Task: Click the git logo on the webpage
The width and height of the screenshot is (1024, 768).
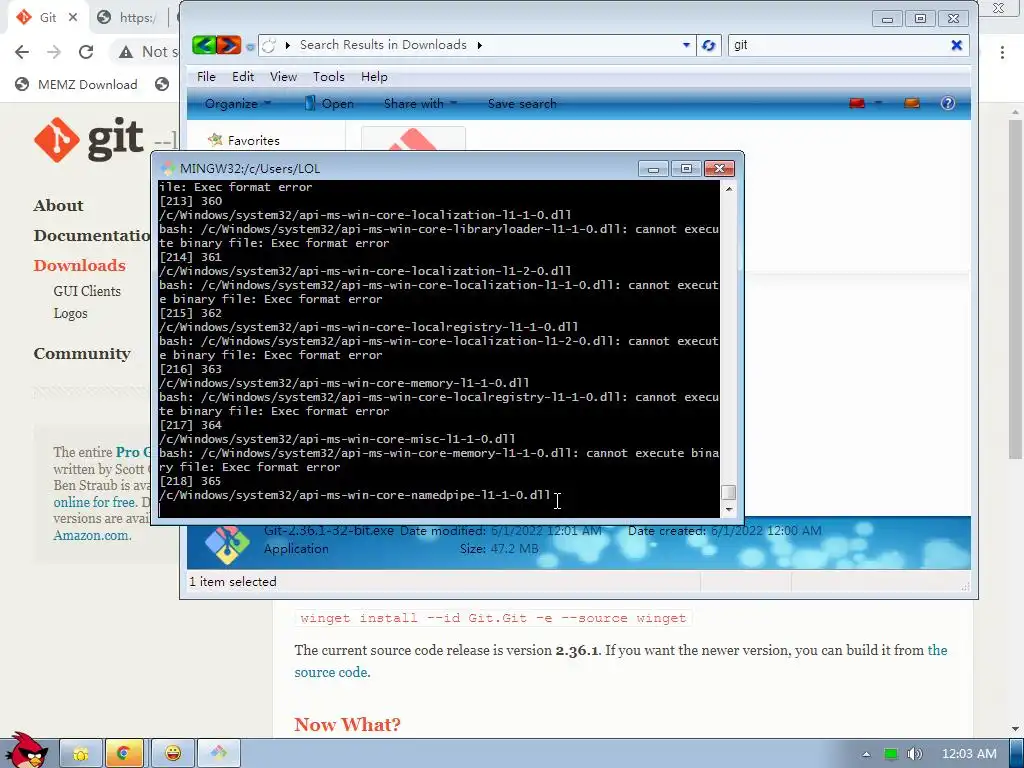Action: pos(88,140)
